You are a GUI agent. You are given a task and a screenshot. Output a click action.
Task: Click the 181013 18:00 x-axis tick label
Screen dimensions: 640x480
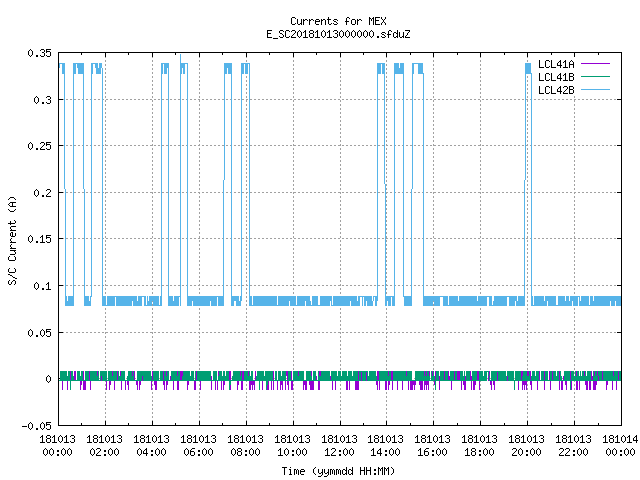point(480,446)
